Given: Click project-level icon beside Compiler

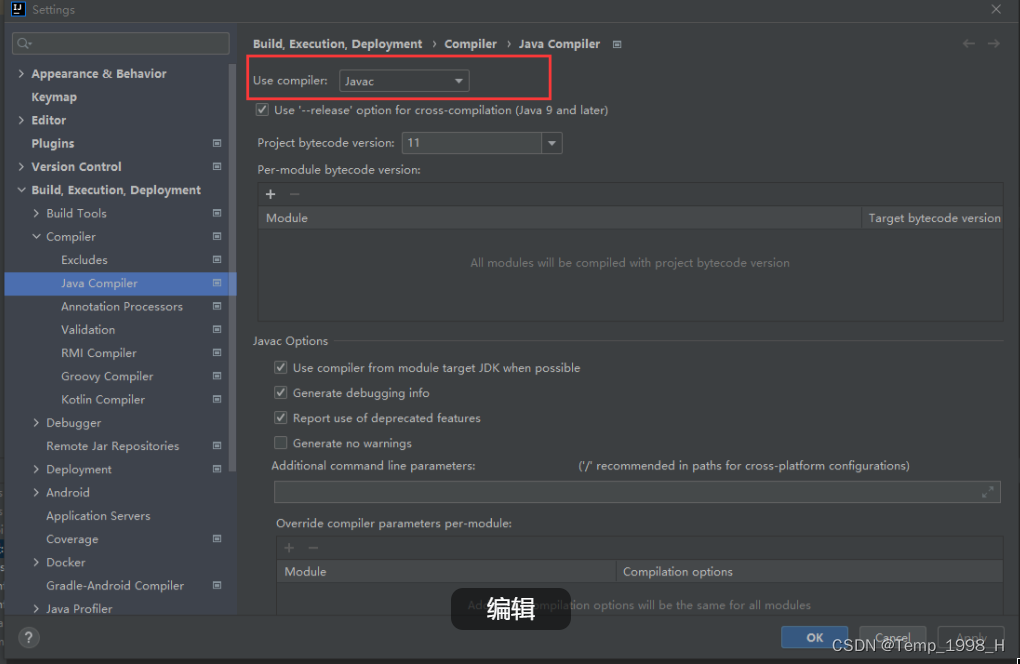Looking at the screenshot, I should click(x=217, y=237).
